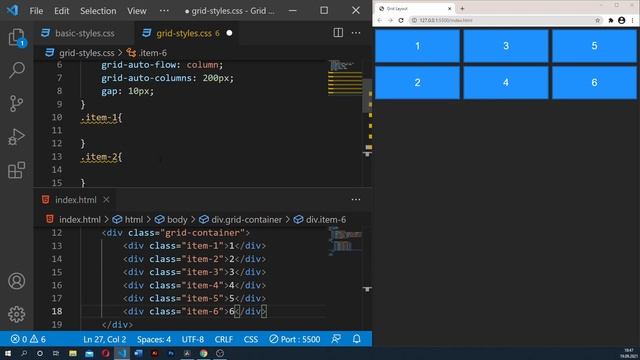Image resolution: width=640 pixels, height=360 pixels.
Task: Open the Search view in activity bar
Action: click(x=17, y=70)
